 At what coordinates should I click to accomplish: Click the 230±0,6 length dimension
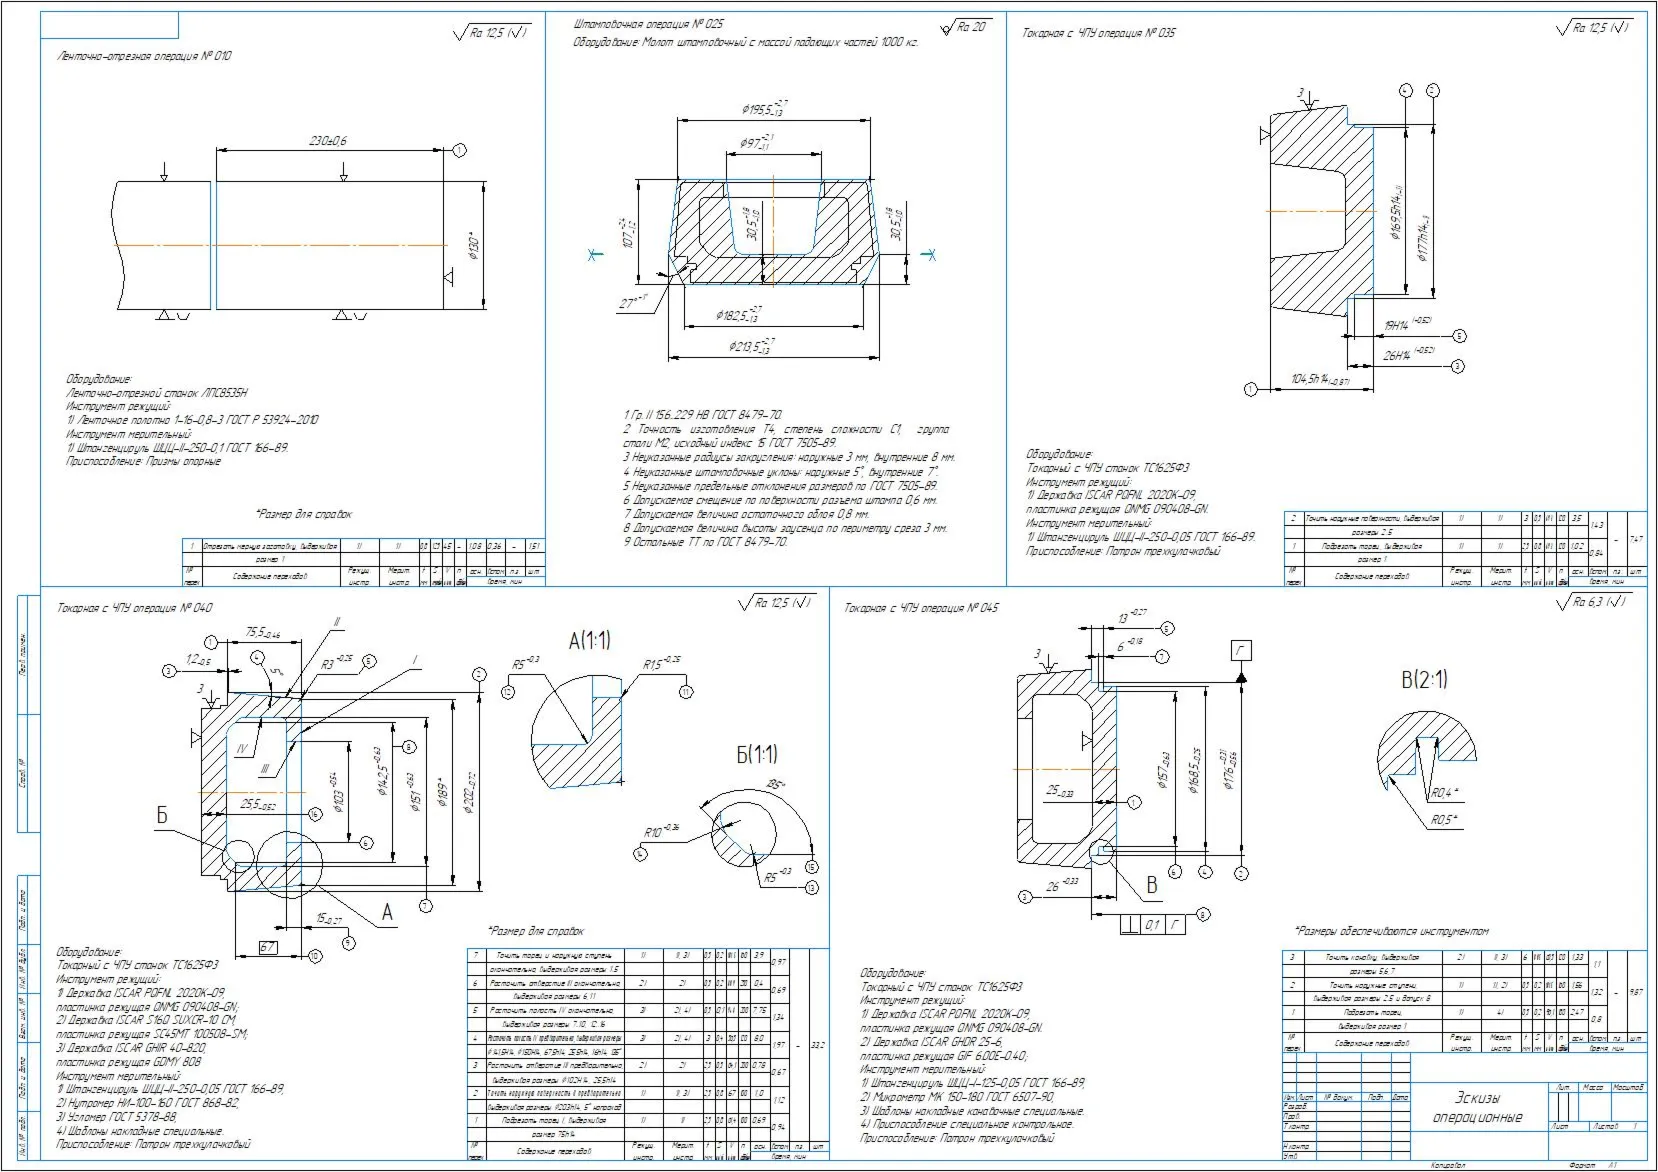click(x=328, y=141)
